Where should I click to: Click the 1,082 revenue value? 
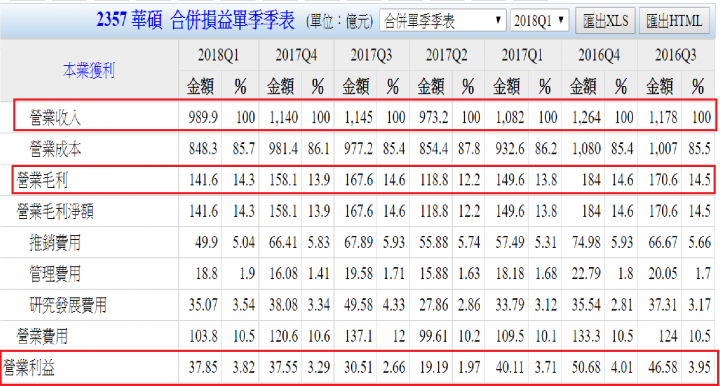[x=510, y=117]
